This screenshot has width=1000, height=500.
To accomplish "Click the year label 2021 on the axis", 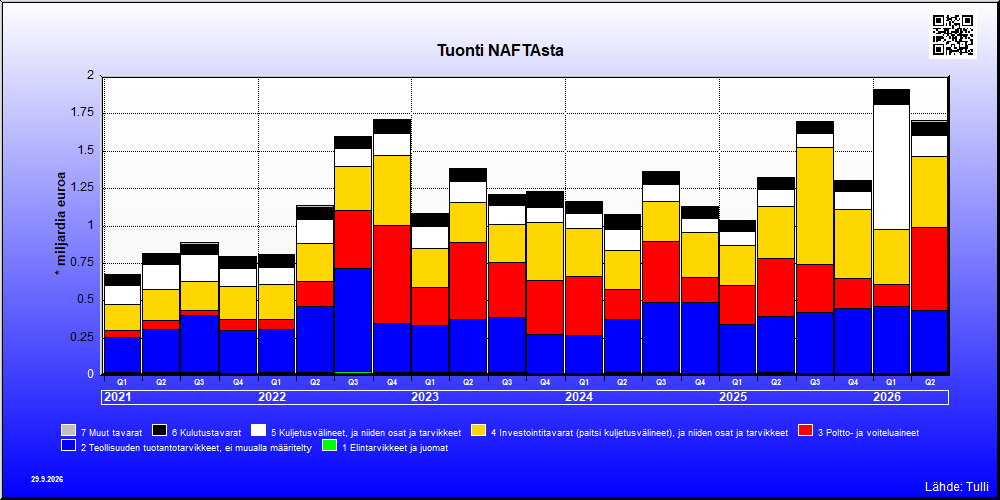I will (x=117, y=397).
